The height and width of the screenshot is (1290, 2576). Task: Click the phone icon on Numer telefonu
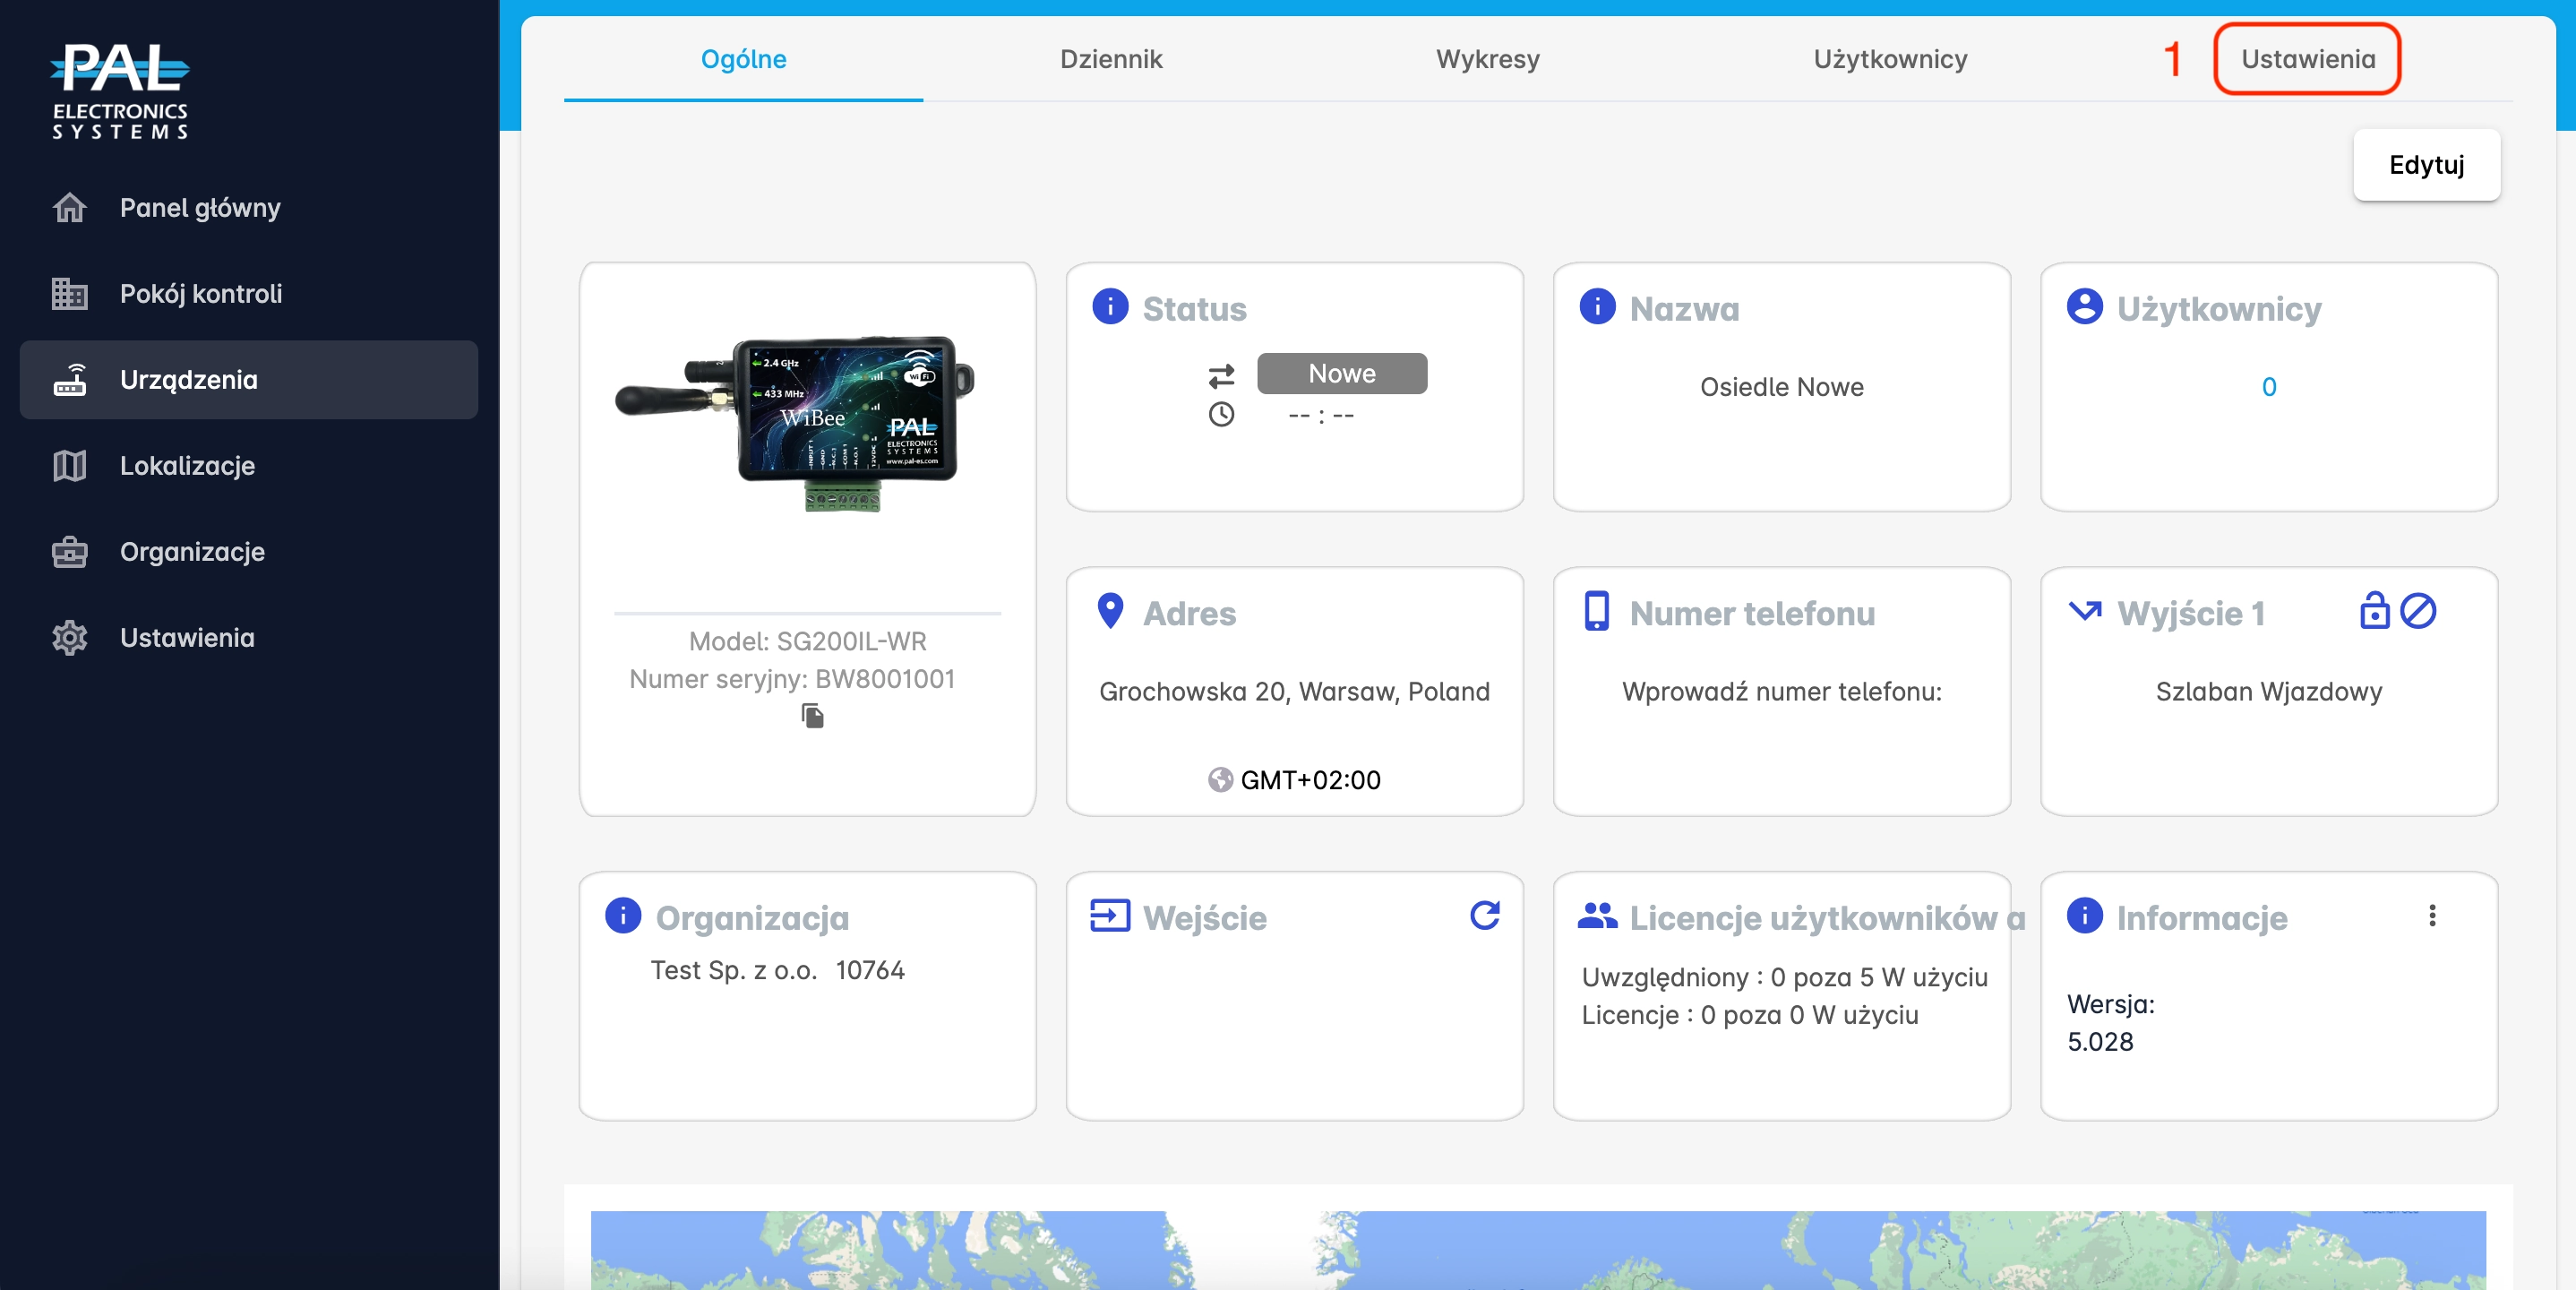coord(1597,611)
